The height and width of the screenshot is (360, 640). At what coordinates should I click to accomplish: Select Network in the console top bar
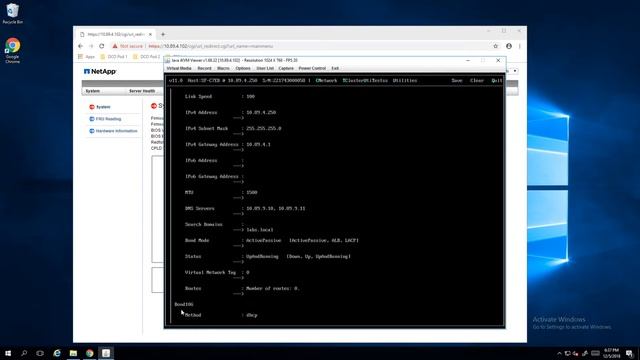[x=327, y=80]
